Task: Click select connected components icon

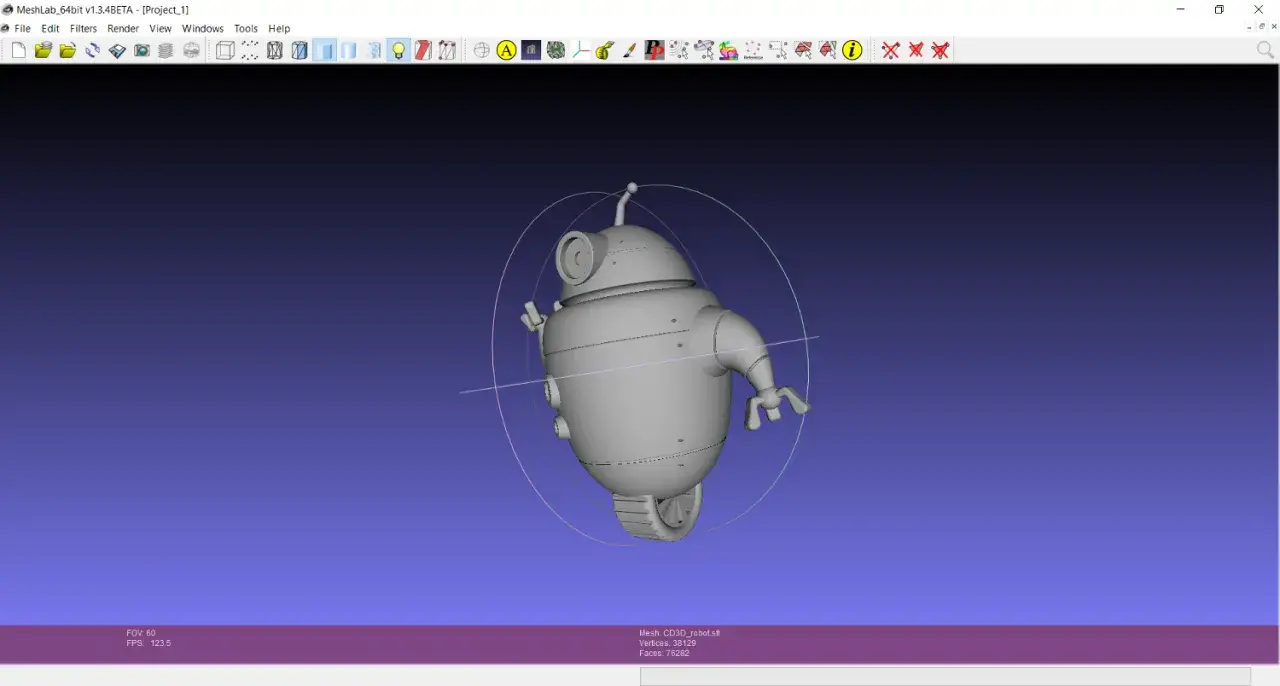Action: (679, 50)
